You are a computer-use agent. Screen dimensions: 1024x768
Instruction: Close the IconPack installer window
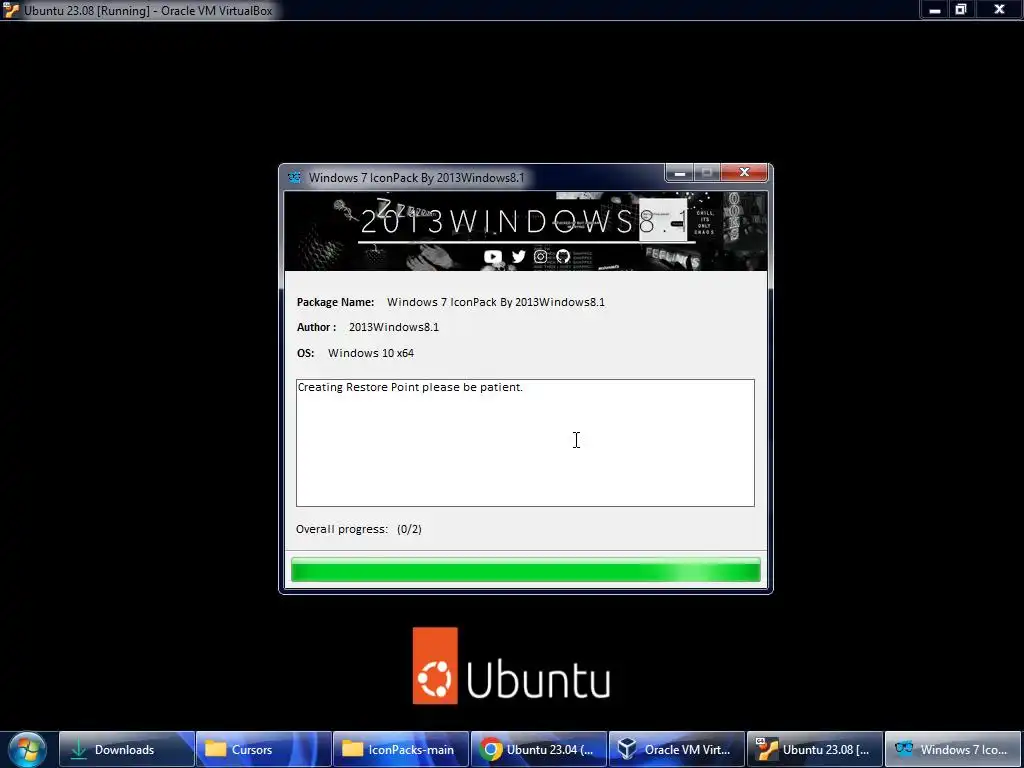point(744,172)
